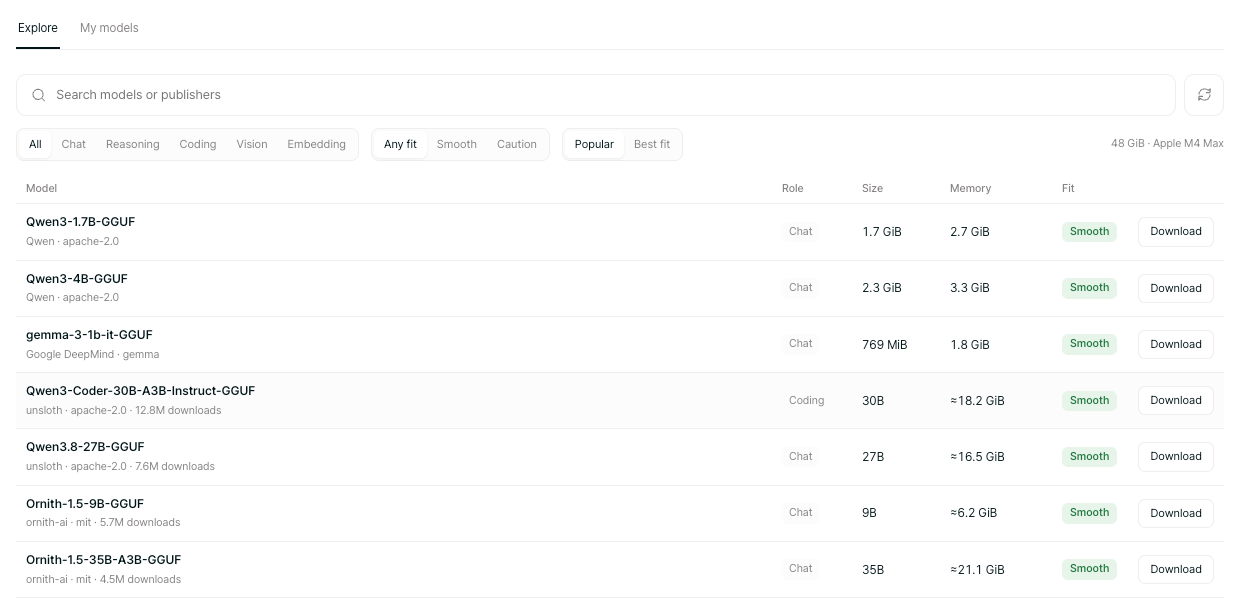The width and height of the screenshot is (1242, 603).
Task: Click the Google DeepMind · gemma subtitle
Action: pyautogui.click(x=93, y=354)
